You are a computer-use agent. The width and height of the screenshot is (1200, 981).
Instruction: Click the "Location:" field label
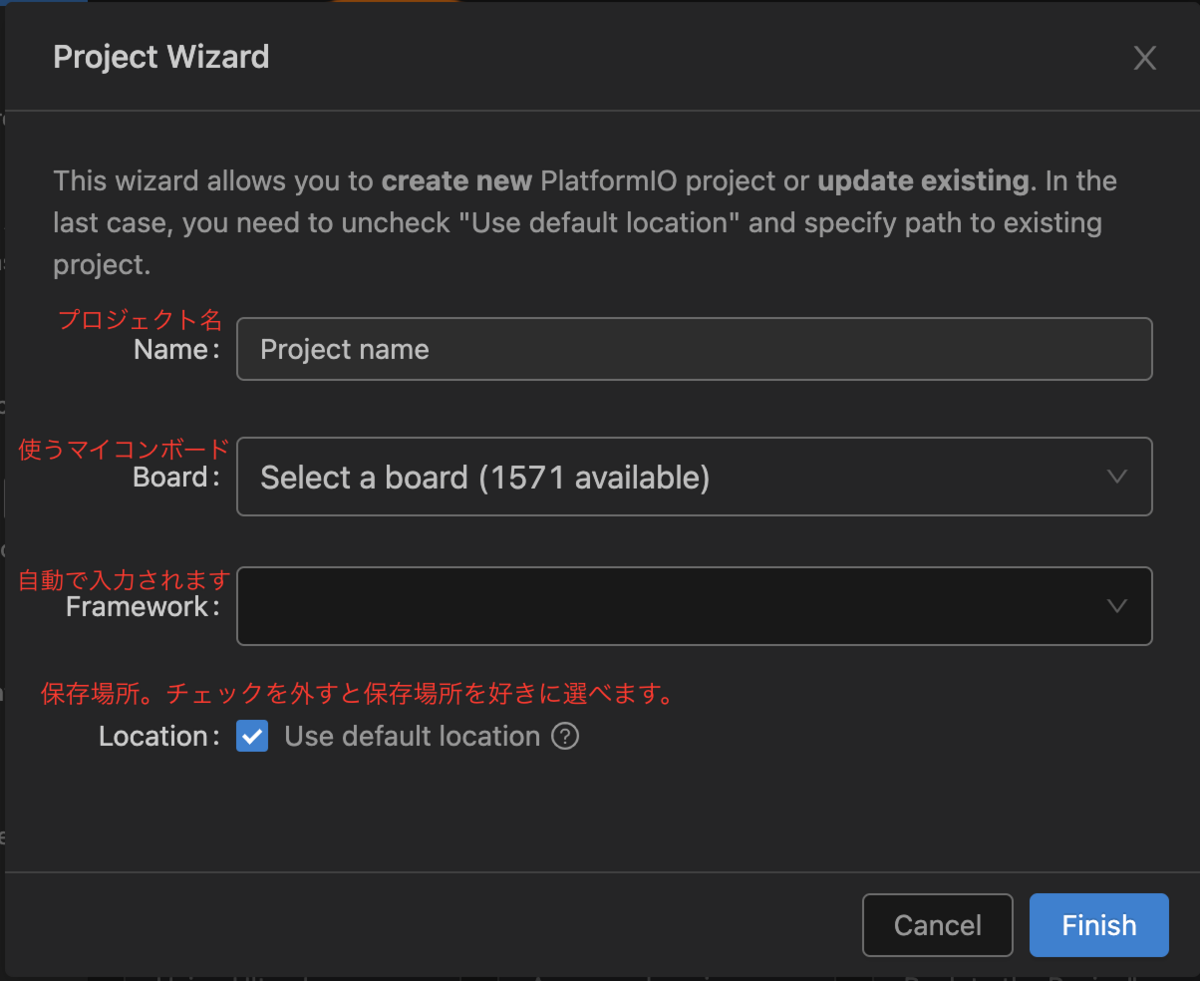point(159,737)
